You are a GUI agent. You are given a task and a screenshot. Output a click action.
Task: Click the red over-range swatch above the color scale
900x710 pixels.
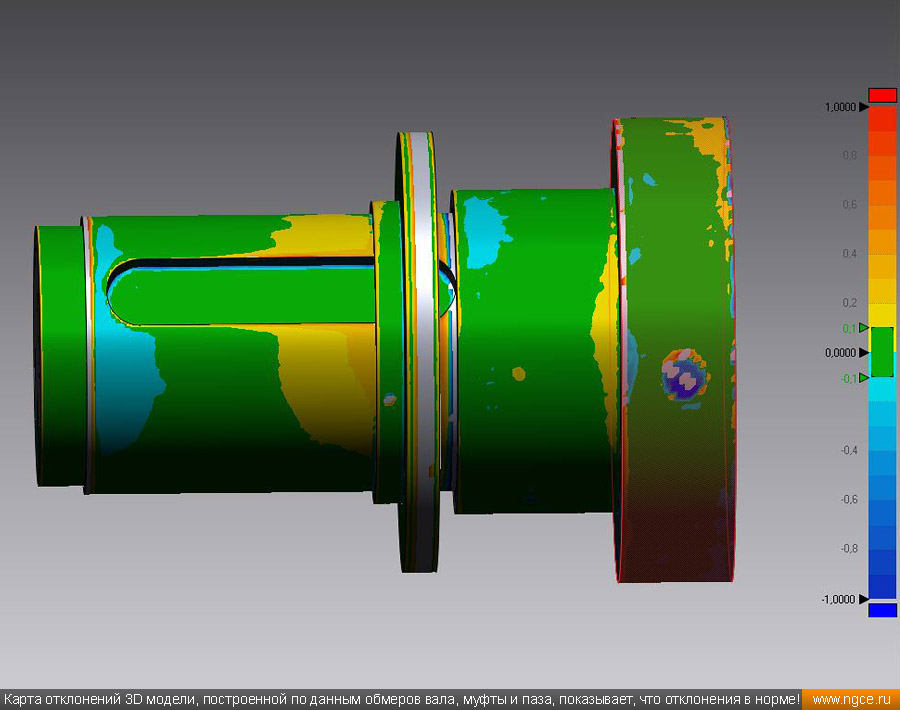click(x=882, y=95)
